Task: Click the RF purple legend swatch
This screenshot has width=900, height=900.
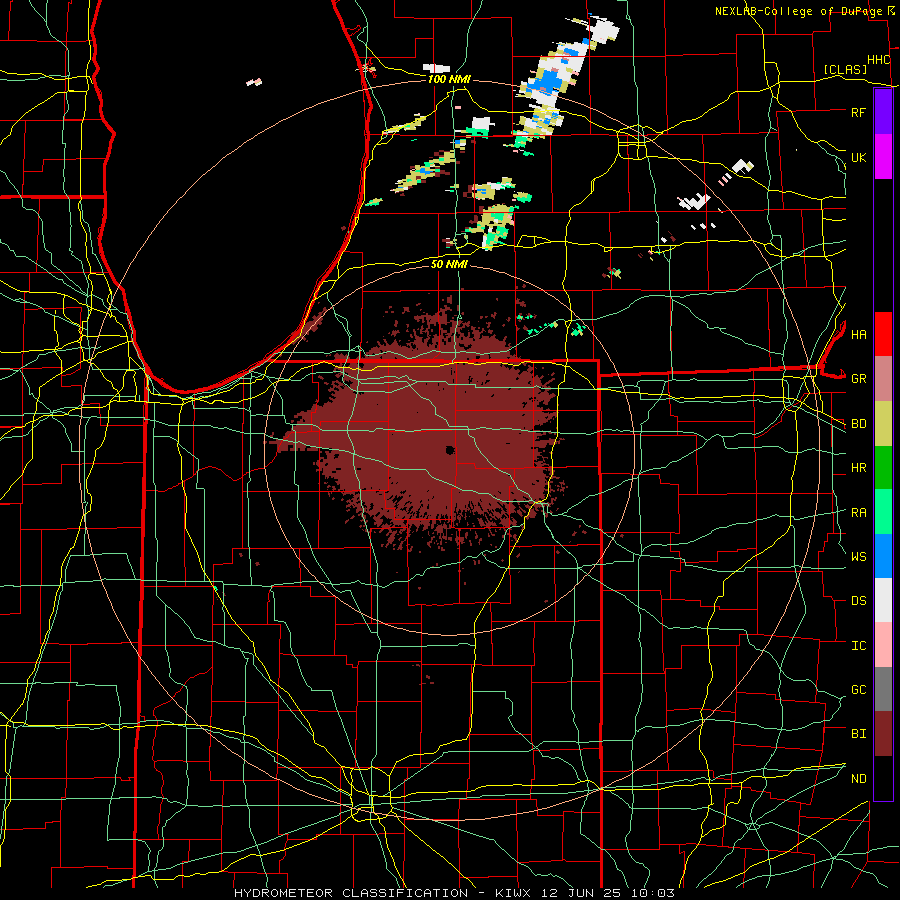Action: coord(883,112)
